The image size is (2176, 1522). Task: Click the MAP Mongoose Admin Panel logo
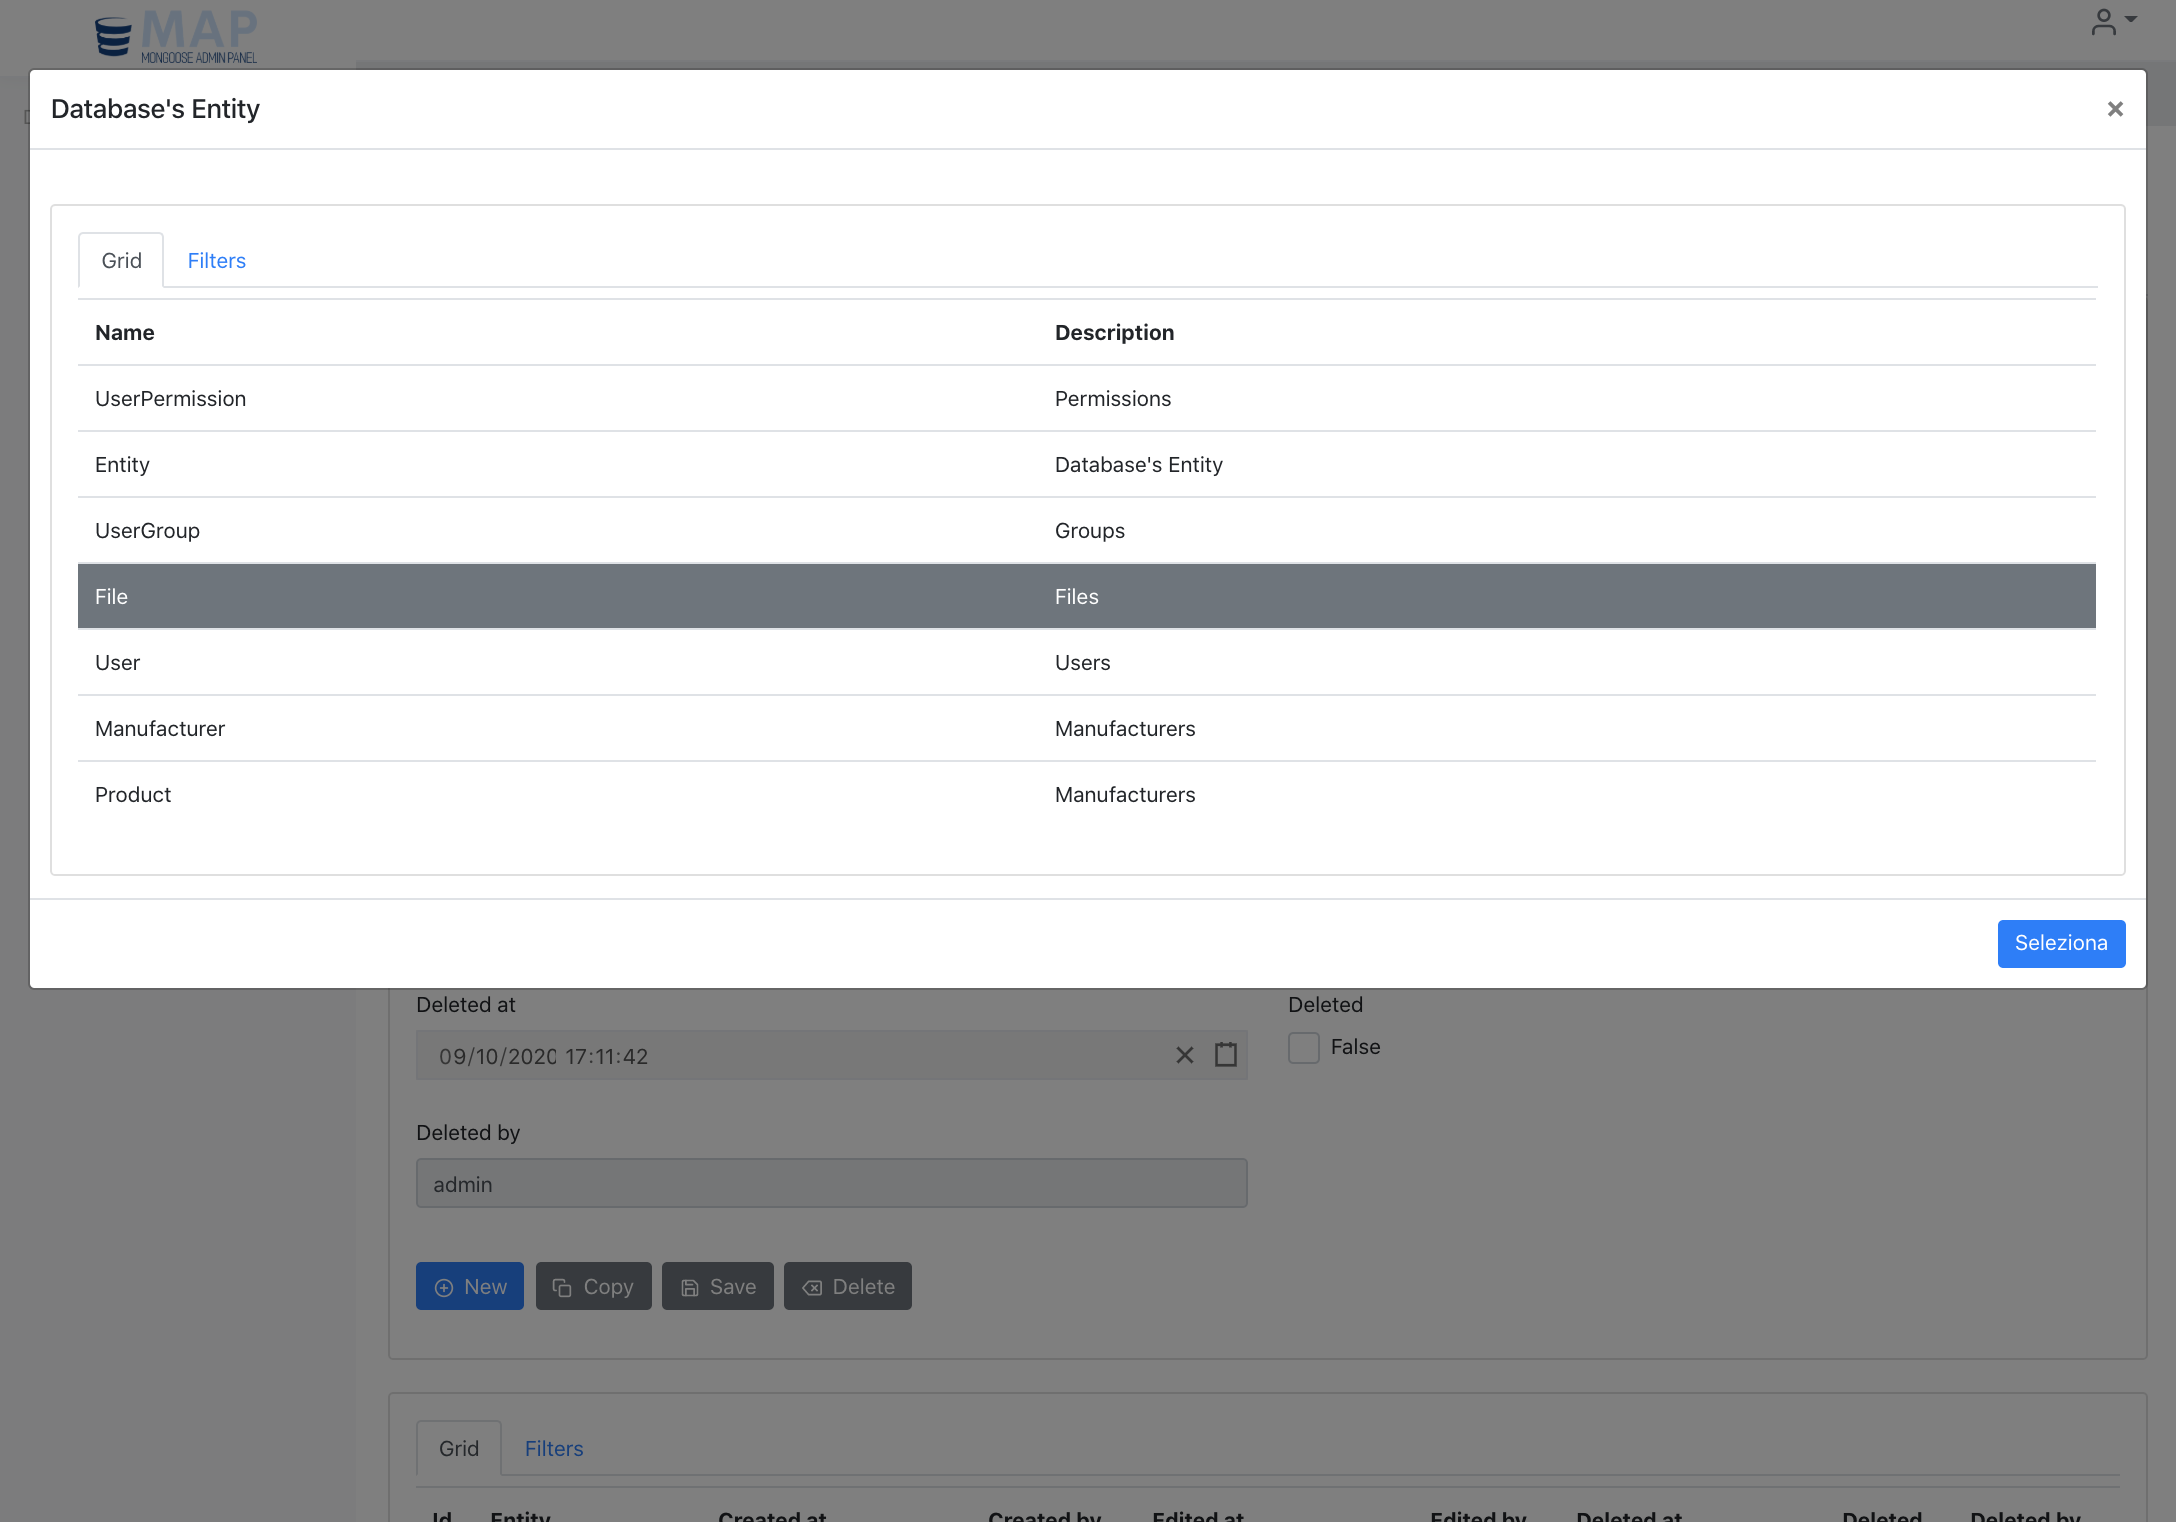177,37
